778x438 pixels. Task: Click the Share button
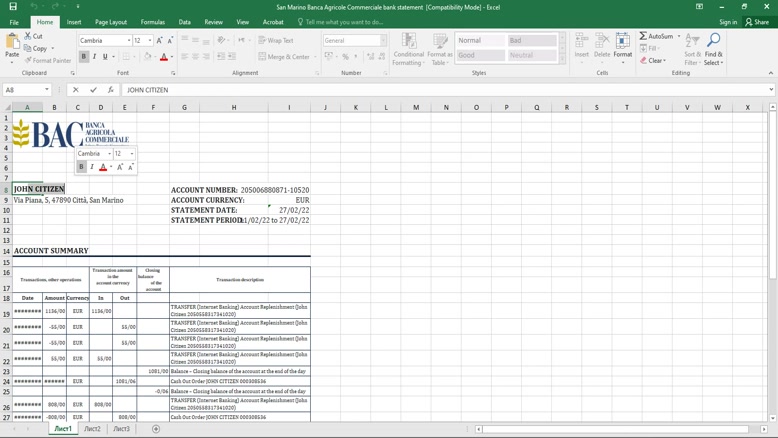click(x=757, y=22)
